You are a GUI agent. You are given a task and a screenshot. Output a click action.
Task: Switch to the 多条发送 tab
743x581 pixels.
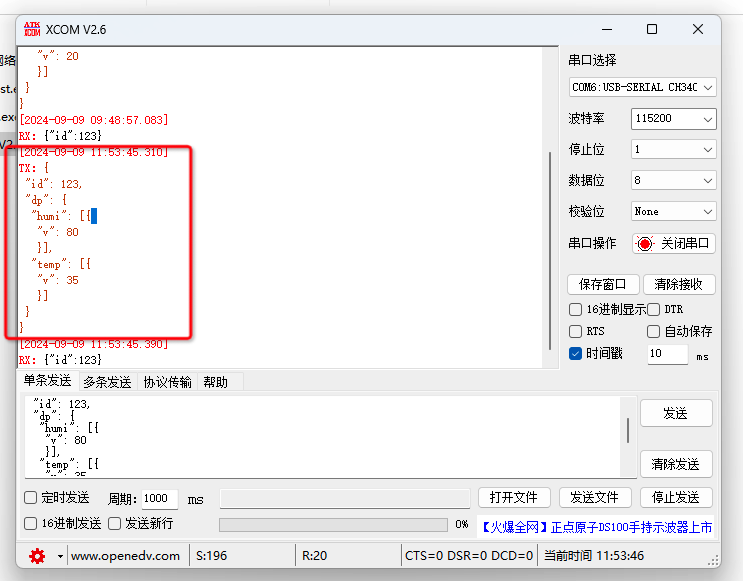pyautogui.click(x=107, y=382)
